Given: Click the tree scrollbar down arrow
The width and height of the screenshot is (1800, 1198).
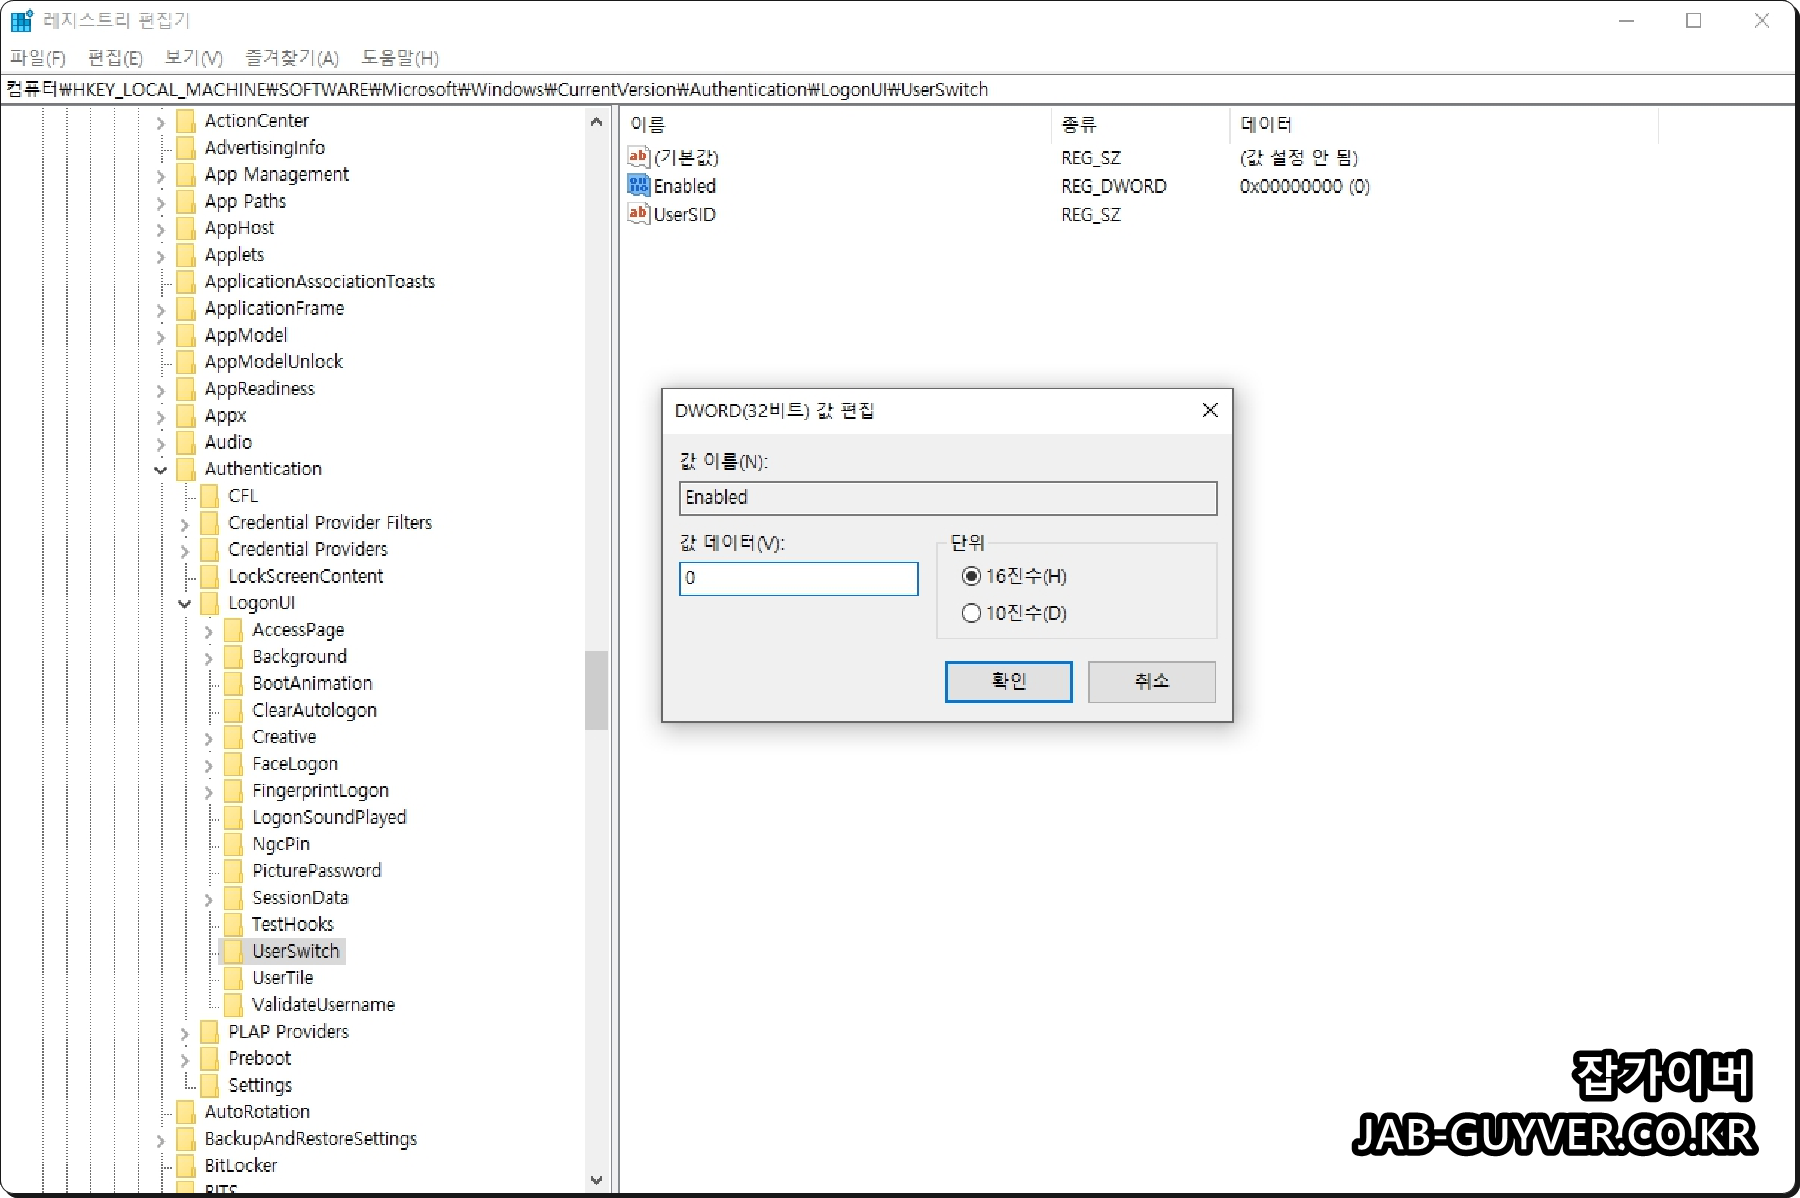Looking at the screenshot, I should (596, 1180).
